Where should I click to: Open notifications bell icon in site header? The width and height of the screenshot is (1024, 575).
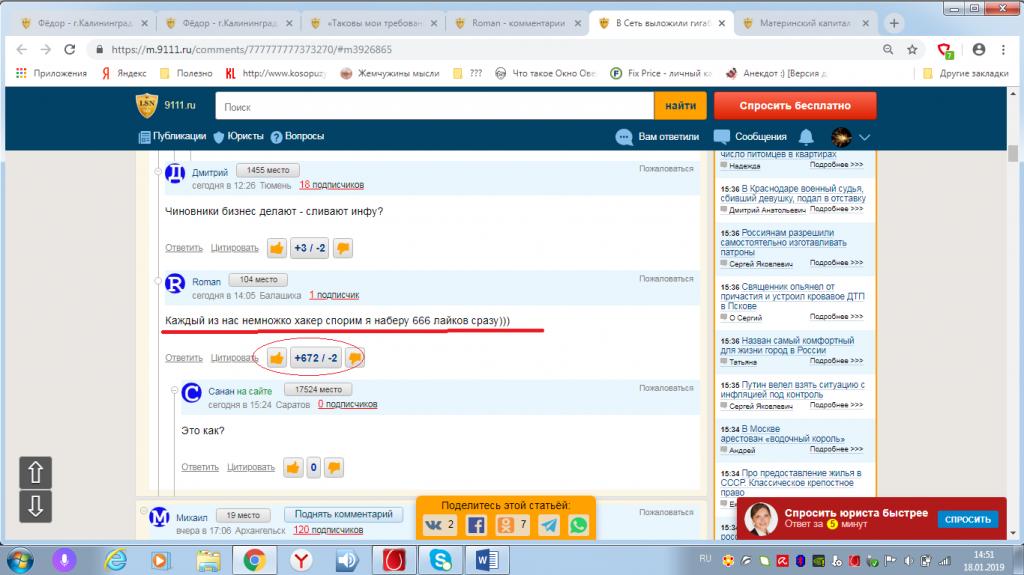click(807, 136)
